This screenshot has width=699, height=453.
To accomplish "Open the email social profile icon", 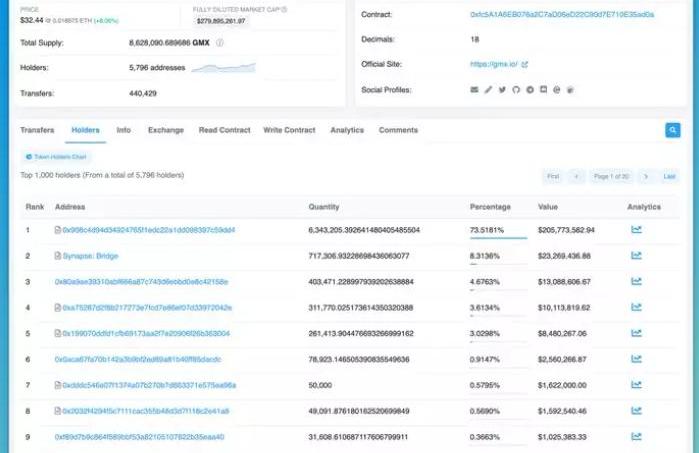I will (x=474, y=90).
